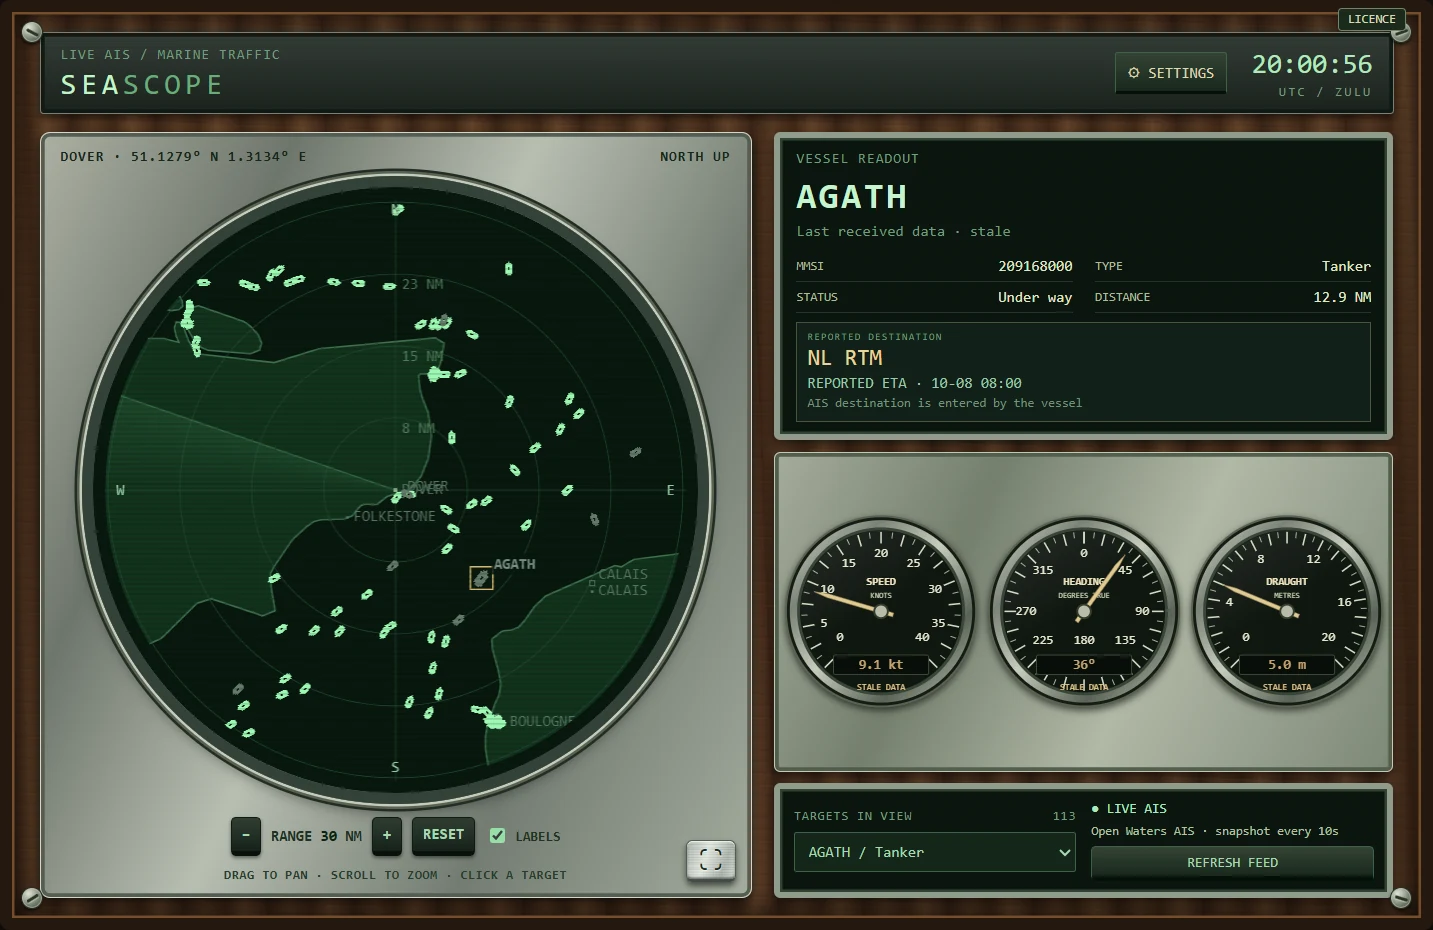Image resolution: width=1433 pixels, height=930 pixels.
Task: Increase radar range with plus button
Action: coord(387,836)
